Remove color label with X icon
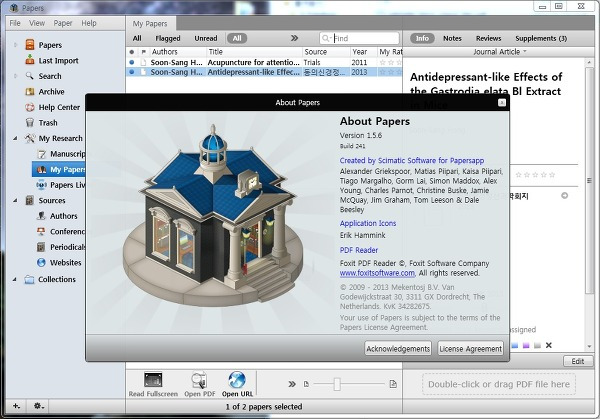600x419 pixels. pos(548,345)
